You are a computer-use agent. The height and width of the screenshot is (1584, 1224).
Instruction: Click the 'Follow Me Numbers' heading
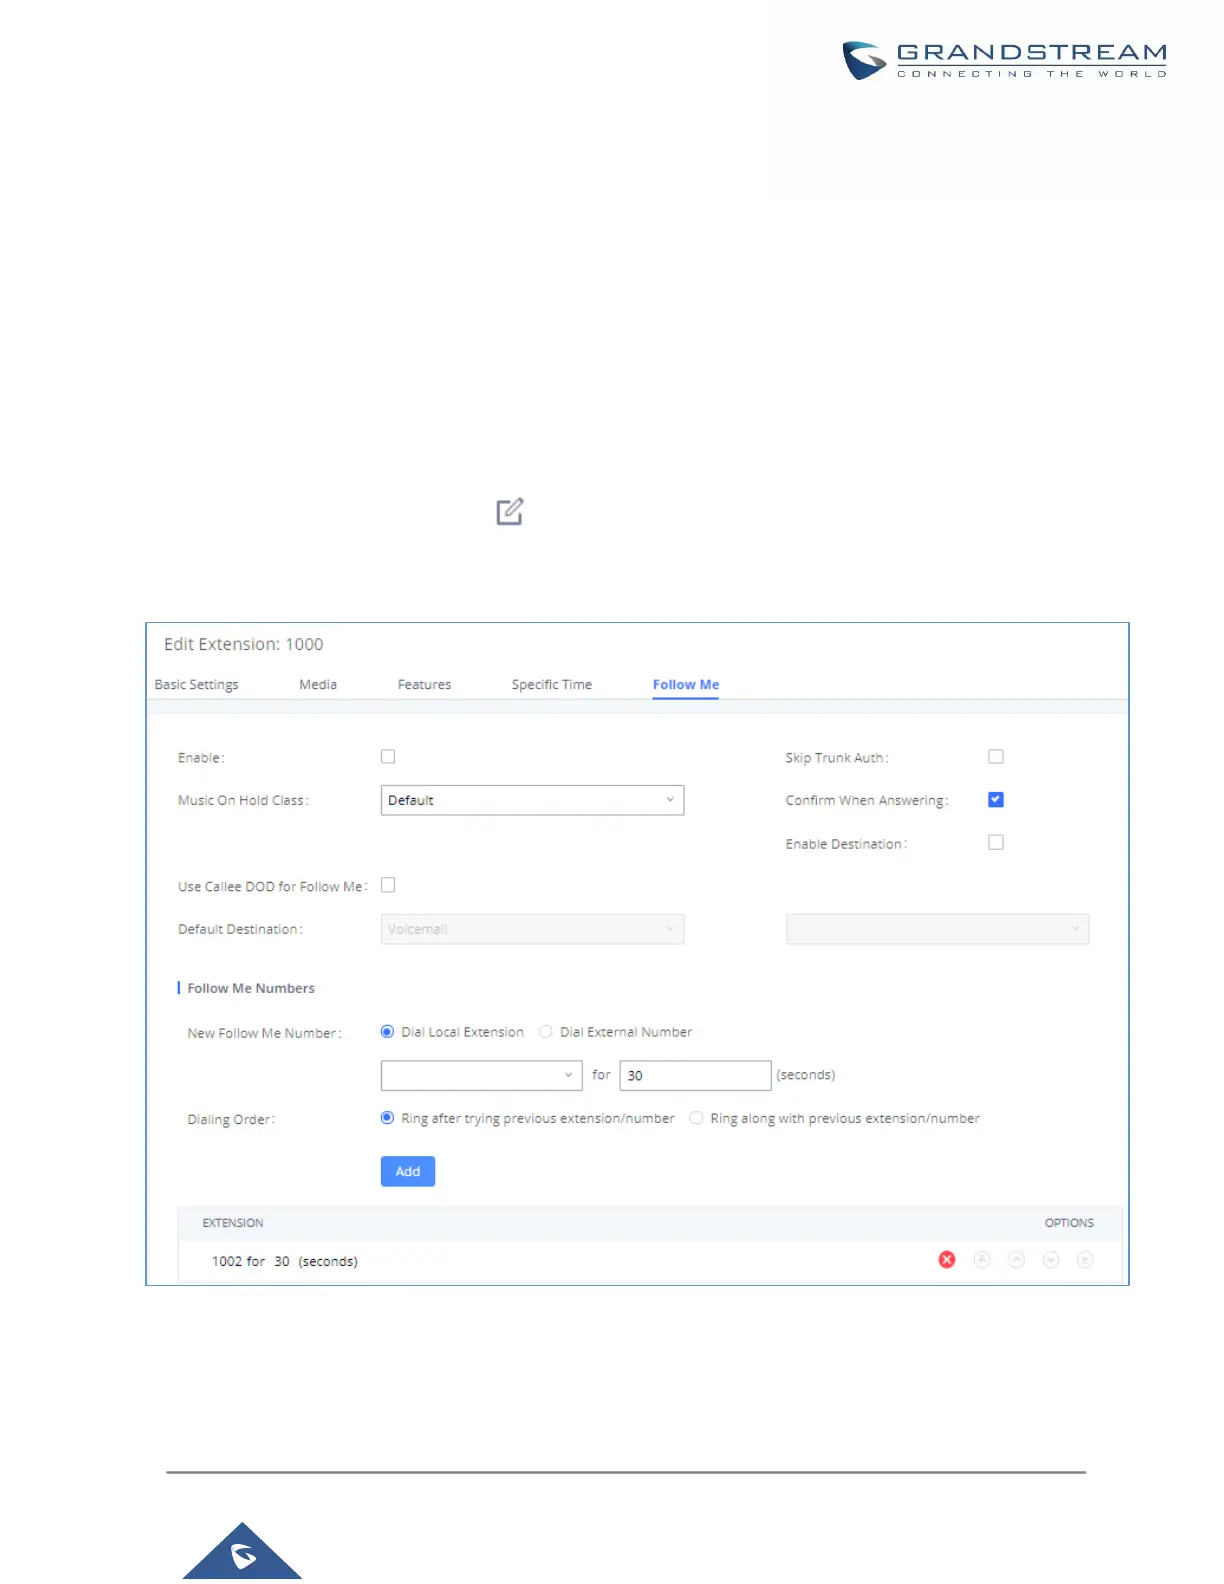[251, 988]
